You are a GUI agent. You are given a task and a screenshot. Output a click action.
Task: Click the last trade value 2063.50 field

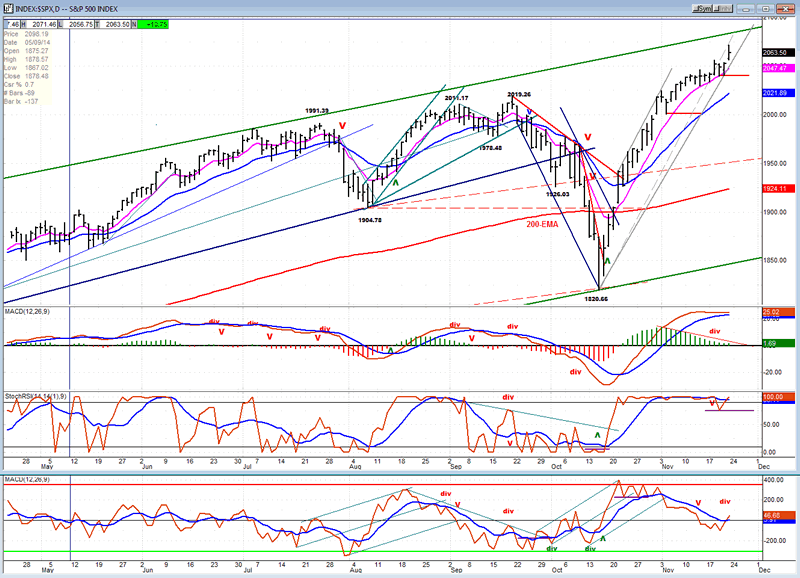(117, 24)
